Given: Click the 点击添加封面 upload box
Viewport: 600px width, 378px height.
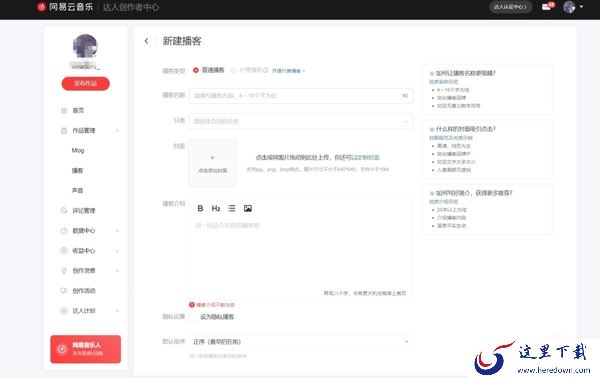Looking at the screenshot, I should pyautogui.click(x=213, y=163).
